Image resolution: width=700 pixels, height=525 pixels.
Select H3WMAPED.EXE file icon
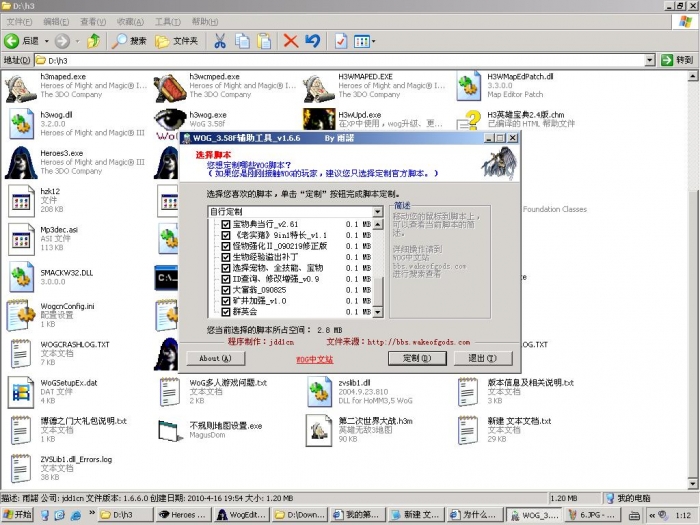pos(318,88)
